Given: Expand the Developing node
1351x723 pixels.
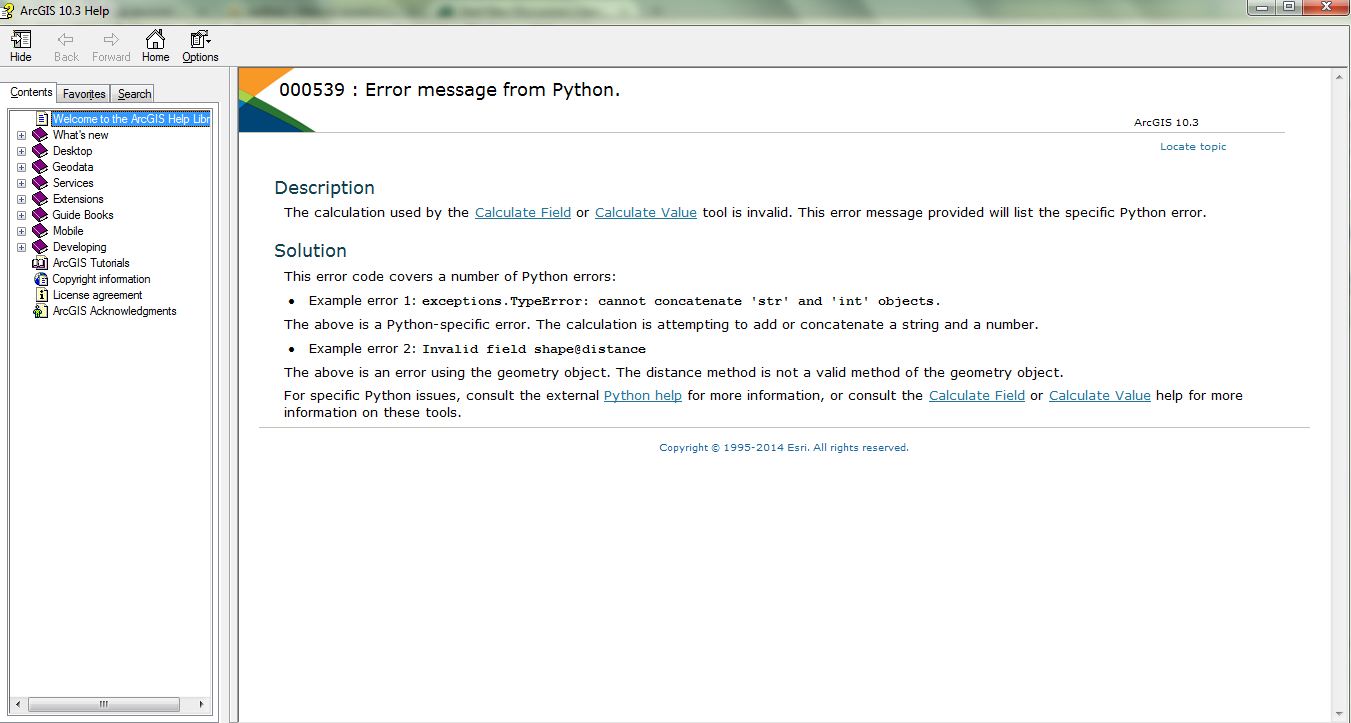Looking at the screenshot, I should 22,247.
